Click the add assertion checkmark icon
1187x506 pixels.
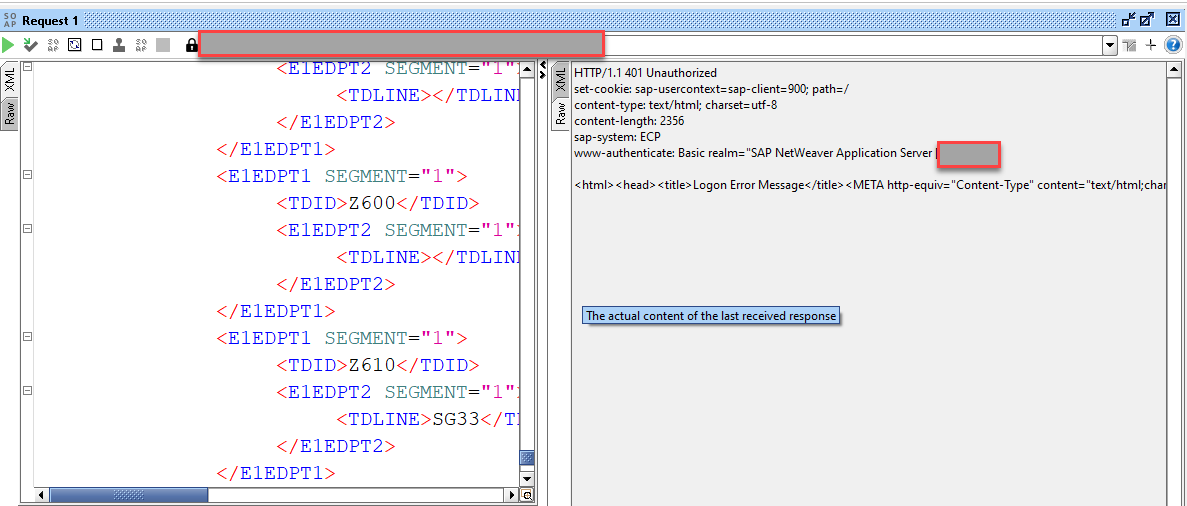tap(31, 45)
